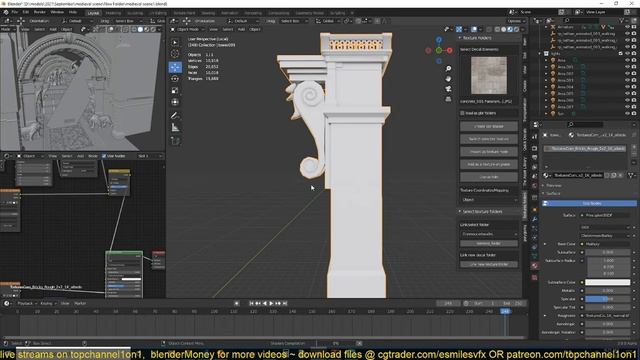Expand the Preview panel in material properties
The image size is (640, 360).
(554, 185)
